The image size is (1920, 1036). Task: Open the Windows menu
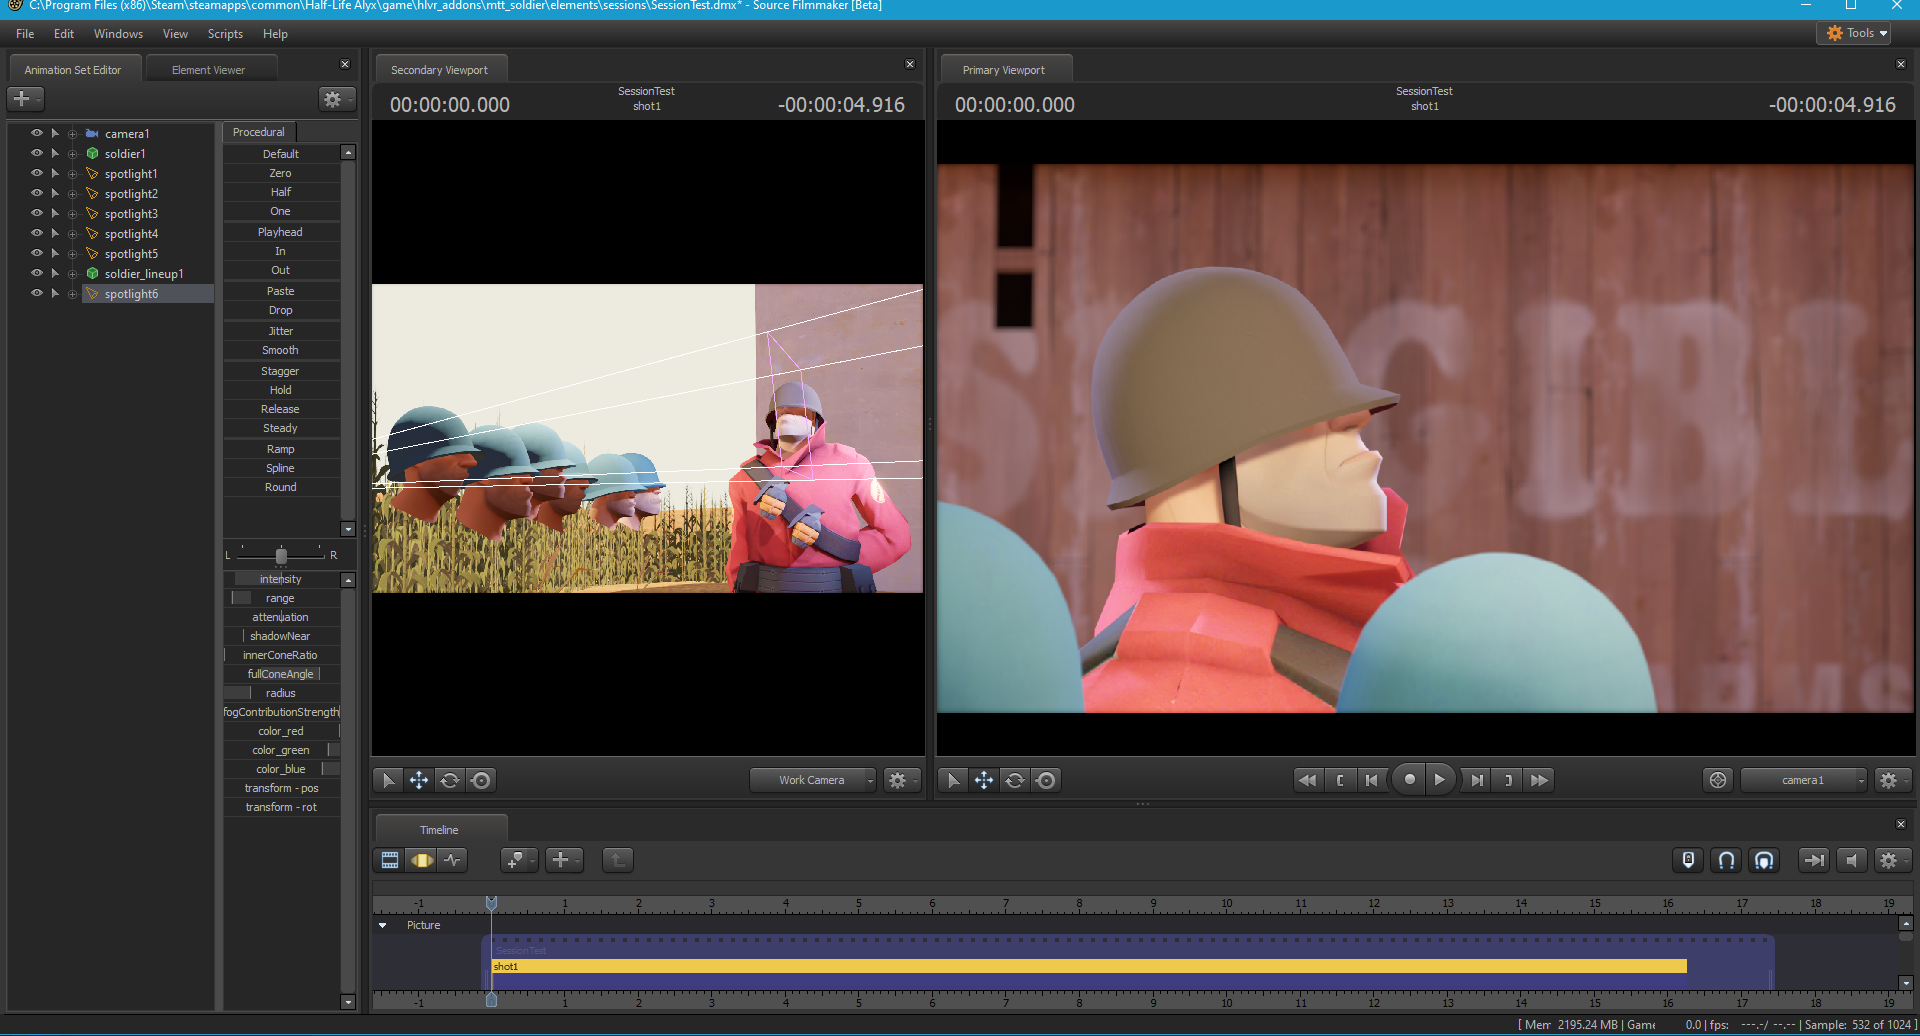[x=118, y=34]
